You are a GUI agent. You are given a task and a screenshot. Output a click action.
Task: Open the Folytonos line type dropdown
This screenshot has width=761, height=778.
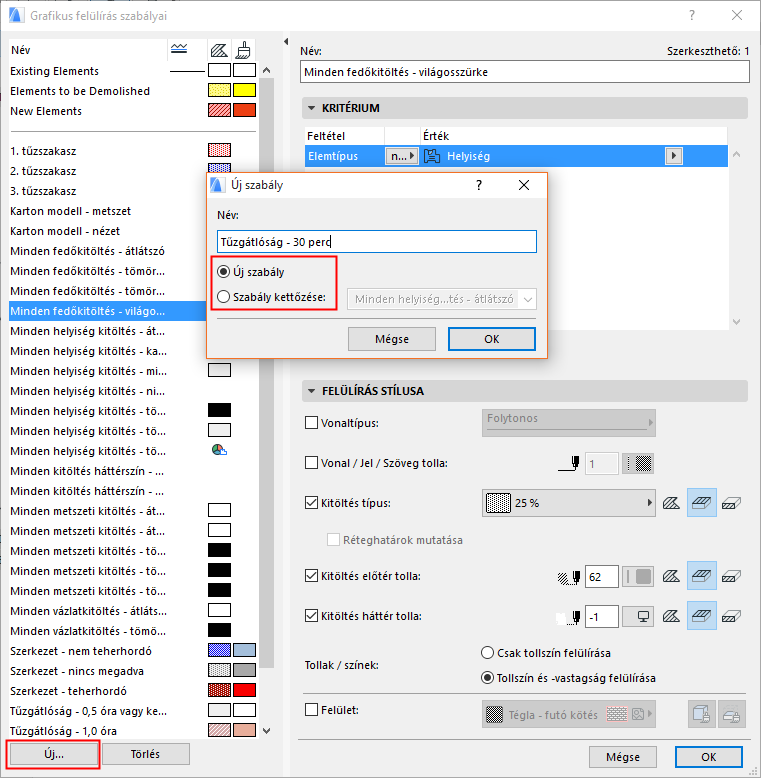[x=569, y=423]
